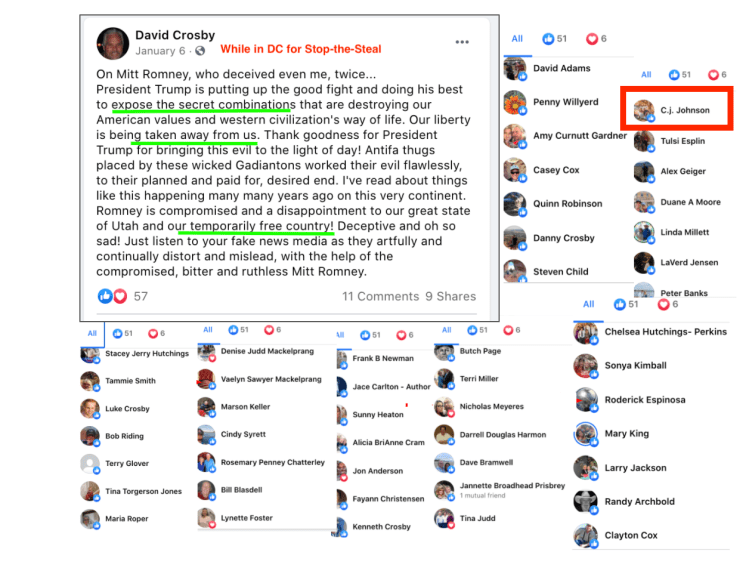Image resolution: width=749 pixels, height=574 pixels.
Task: Open Rosemary Penney Chatterley's profile name
Action: point(273,462)
